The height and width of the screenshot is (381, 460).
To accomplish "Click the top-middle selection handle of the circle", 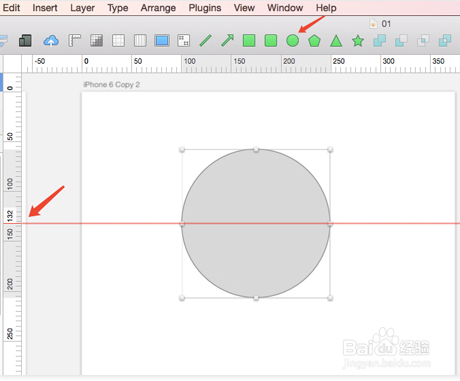I will 256,149.
